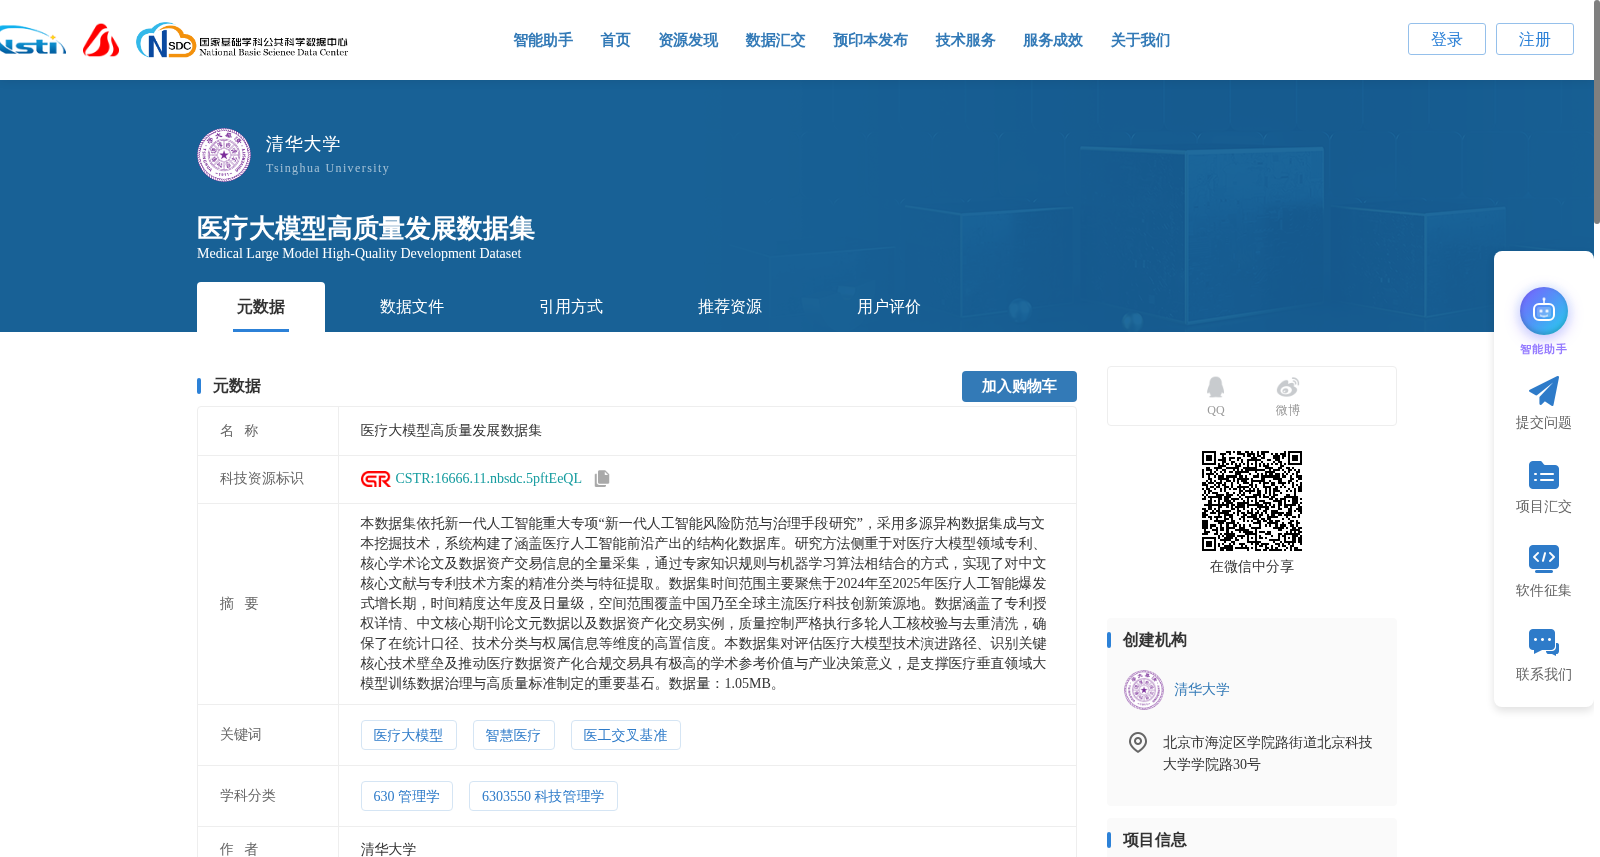Viewport: 1600px width, 857px height.
Task: Click keyword tag 医工交叉基准
Action: [625, 735]
